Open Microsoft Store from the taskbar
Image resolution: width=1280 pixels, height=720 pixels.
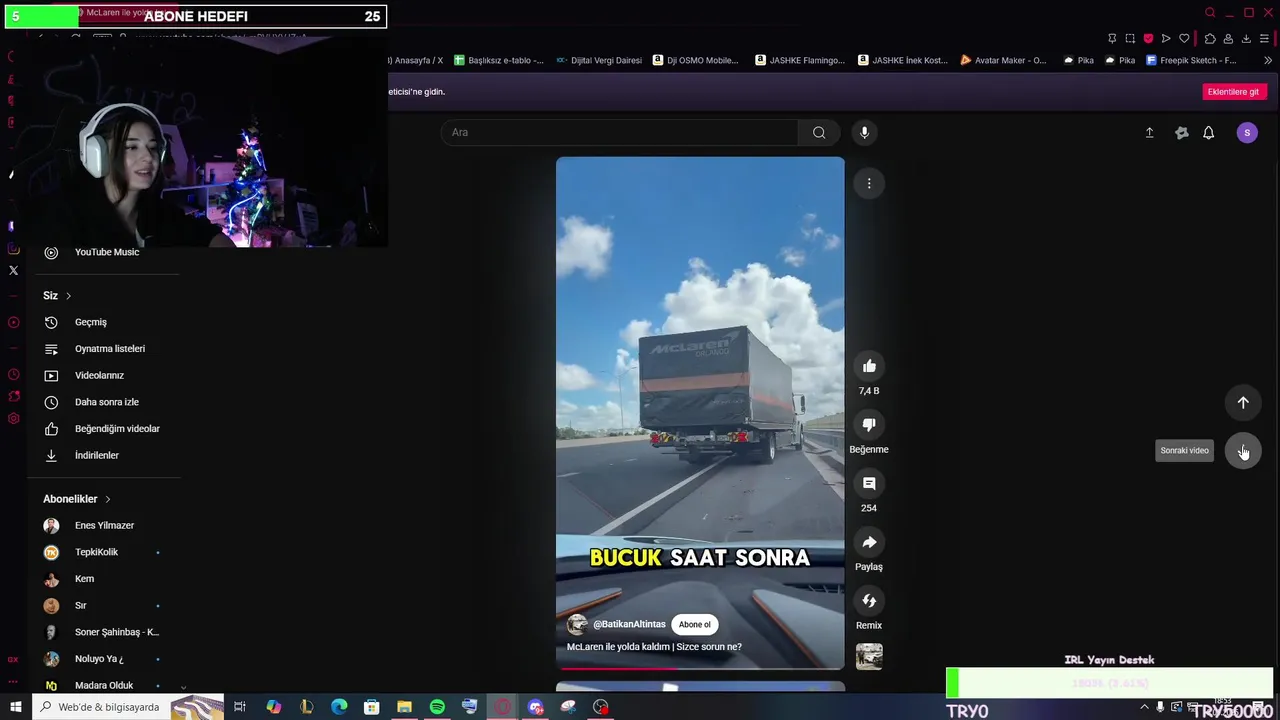point(371,707)
